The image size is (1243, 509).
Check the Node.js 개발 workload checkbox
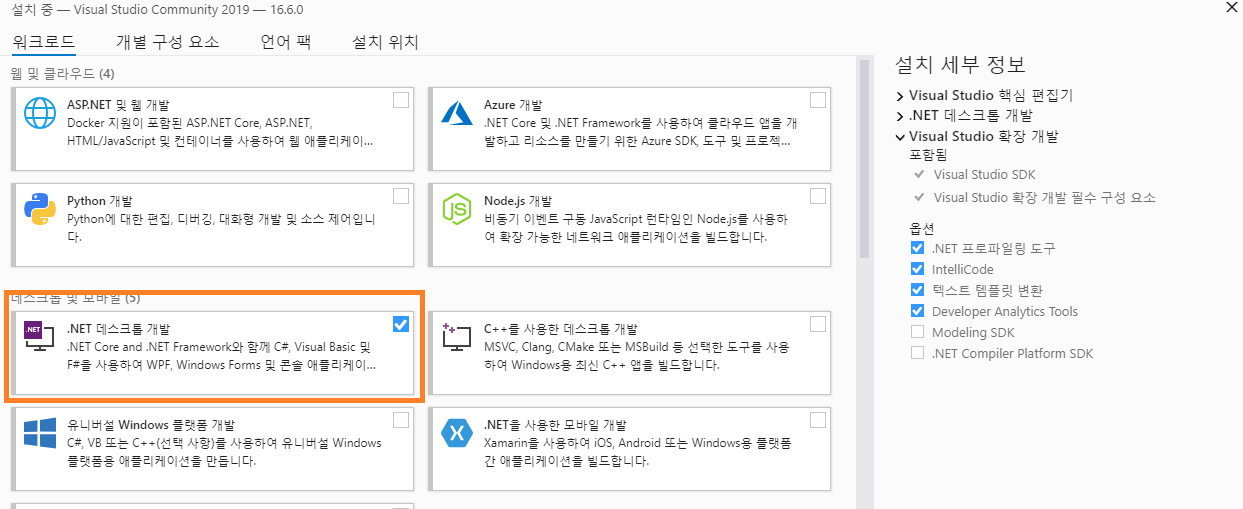coord(818,196)
